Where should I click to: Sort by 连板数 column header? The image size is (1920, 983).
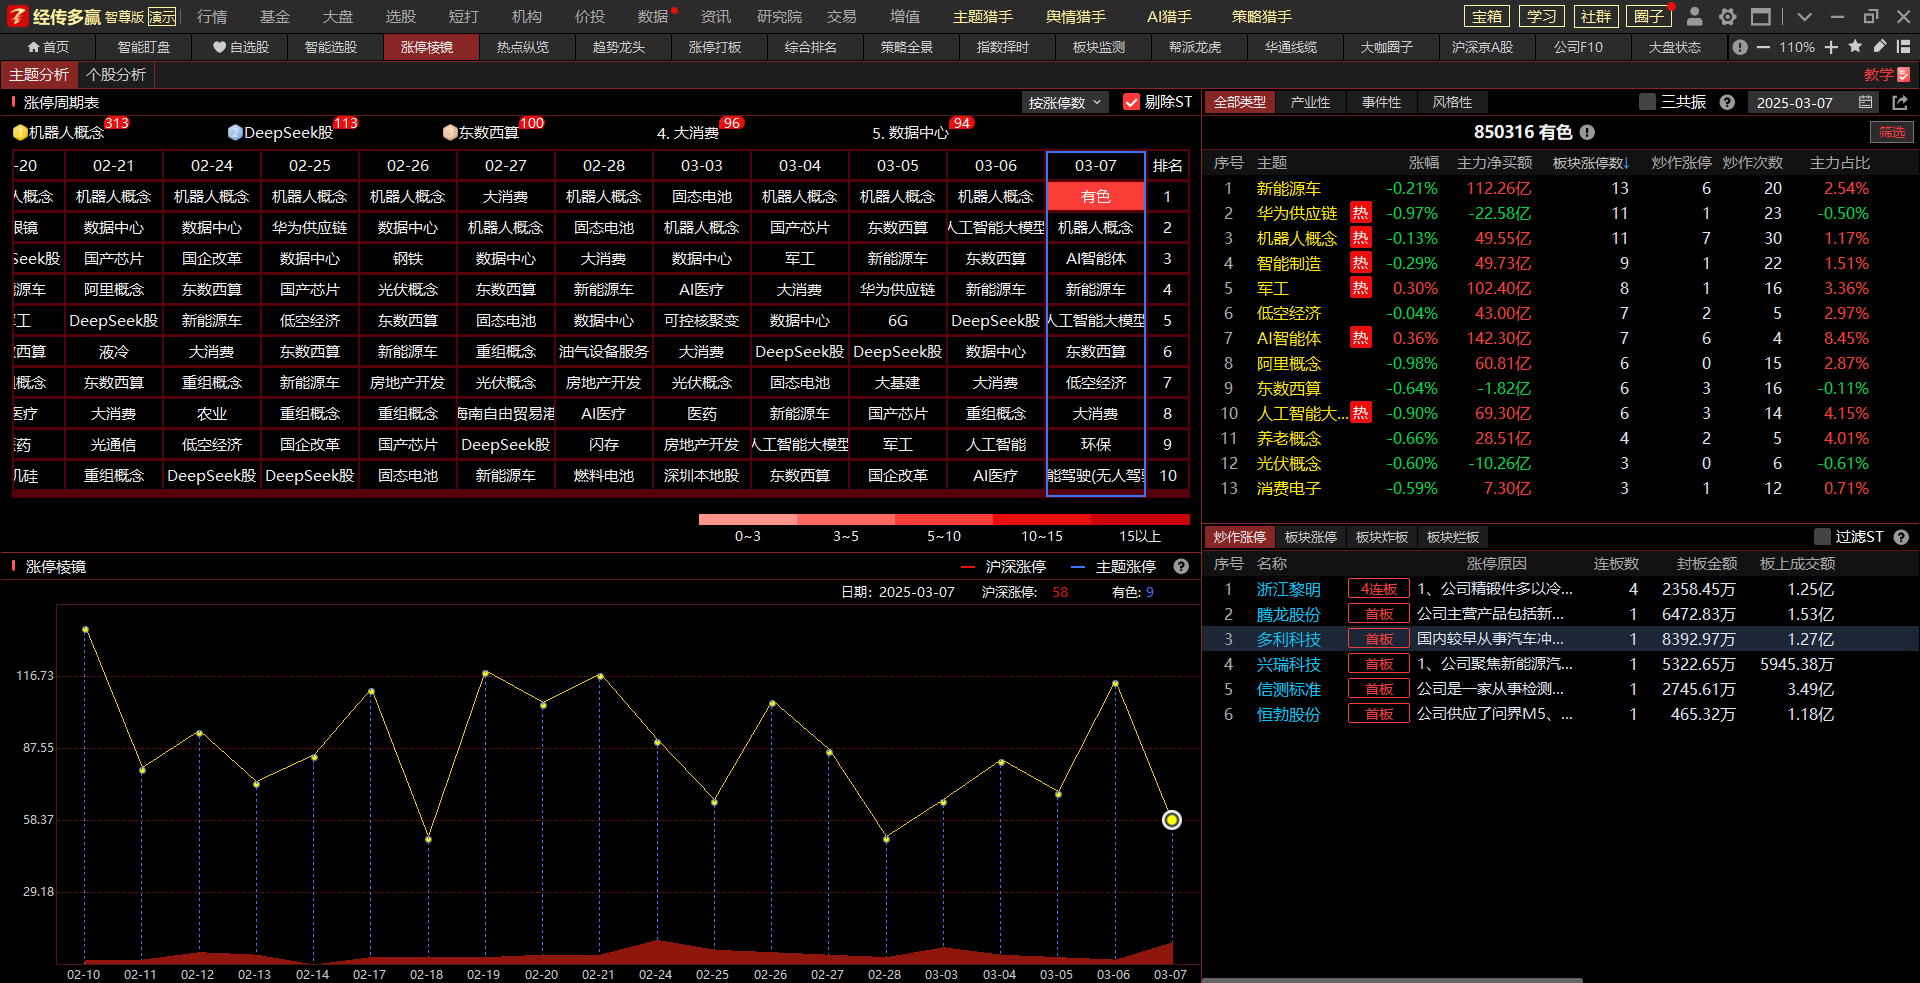(x=1616, y=564)
